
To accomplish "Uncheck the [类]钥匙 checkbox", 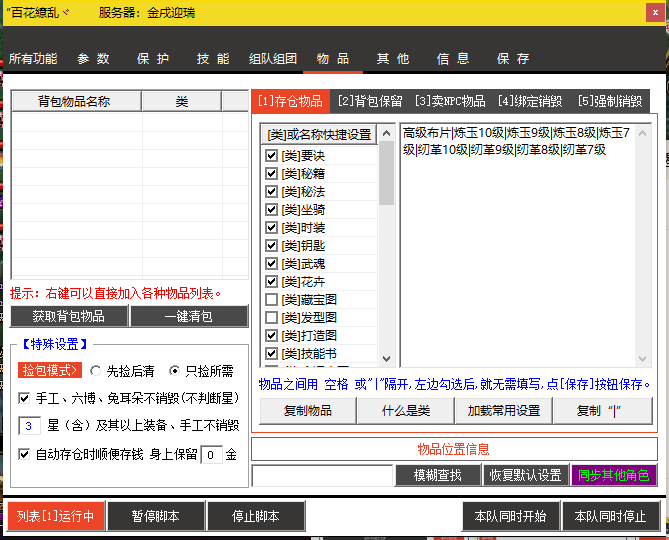I will pos(271,245).
